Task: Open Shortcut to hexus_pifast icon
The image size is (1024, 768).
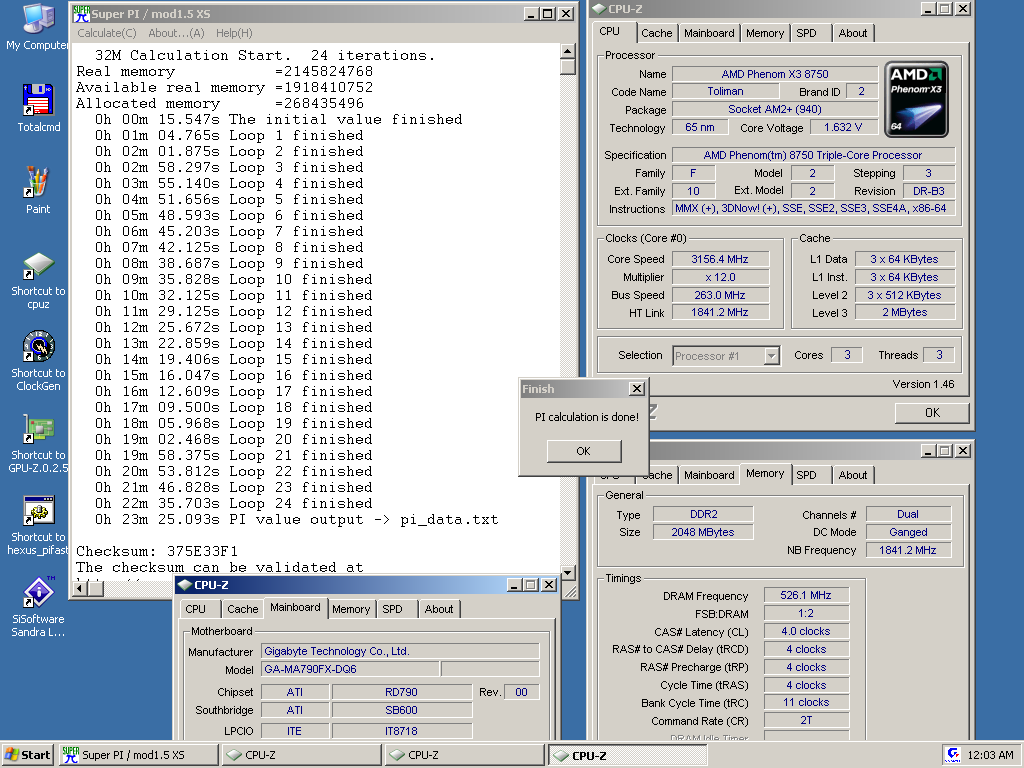Action: (38, 526)
